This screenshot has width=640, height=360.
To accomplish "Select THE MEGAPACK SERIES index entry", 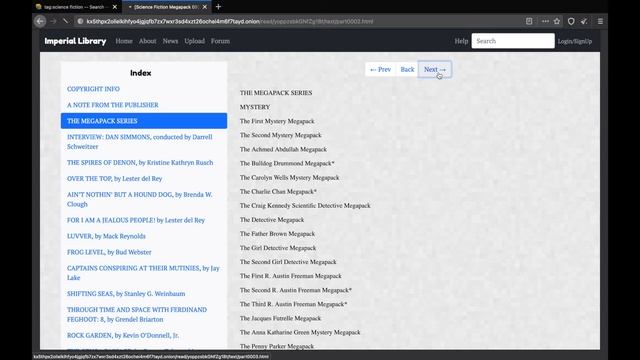I will (144, 121).
